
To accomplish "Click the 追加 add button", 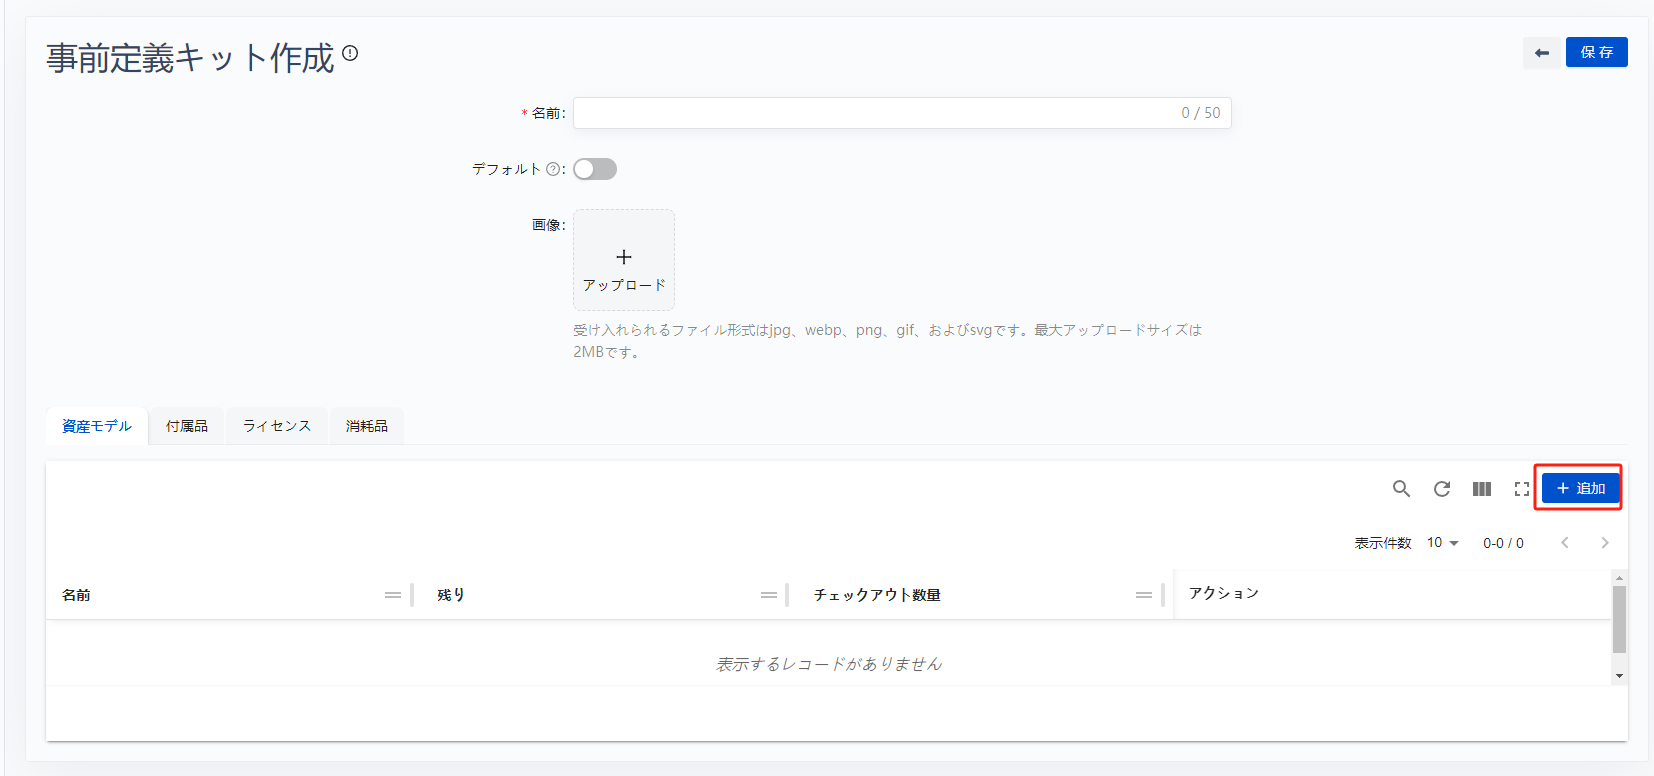I will click(1580, 489).
